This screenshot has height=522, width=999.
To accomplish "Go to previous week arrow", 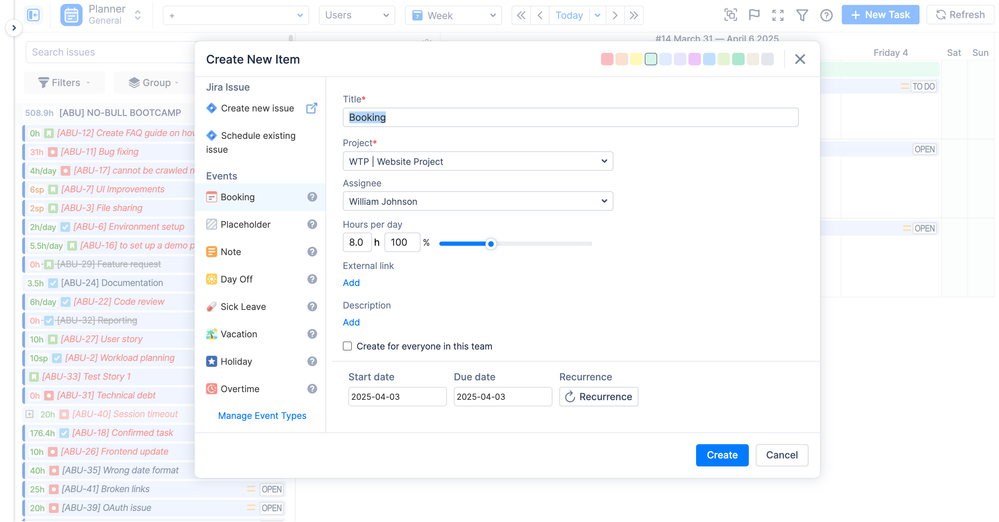I will (540, 15).
